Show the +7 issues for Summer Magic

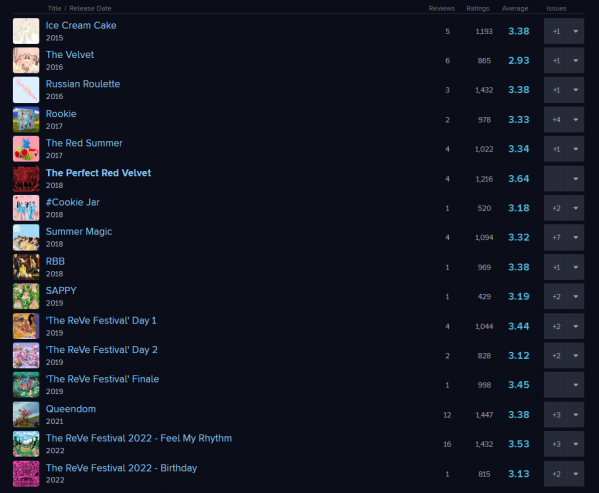(x=556, y=238)
